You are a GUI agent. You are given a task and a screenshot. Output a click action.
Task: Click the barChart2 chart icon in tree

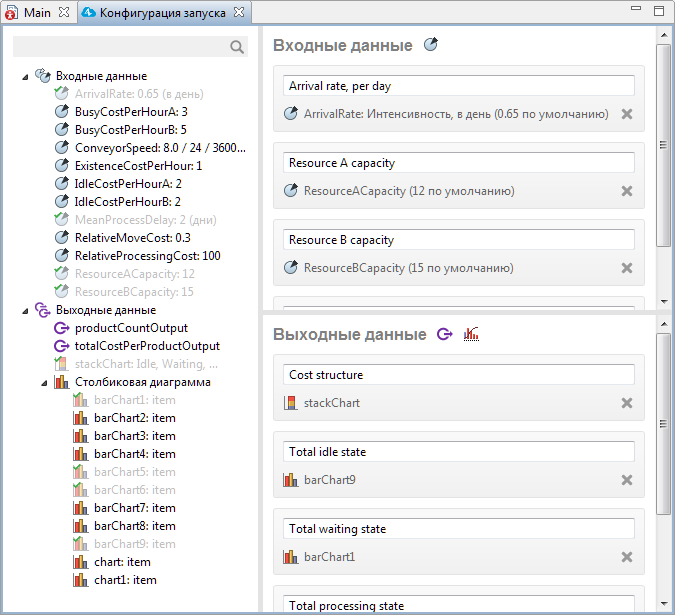(x=81, y=418)
